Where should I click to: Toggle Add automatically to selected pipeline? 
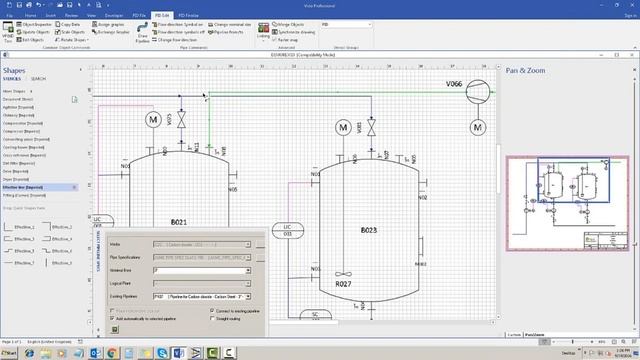pyautogui.click(x=112, y=318)
